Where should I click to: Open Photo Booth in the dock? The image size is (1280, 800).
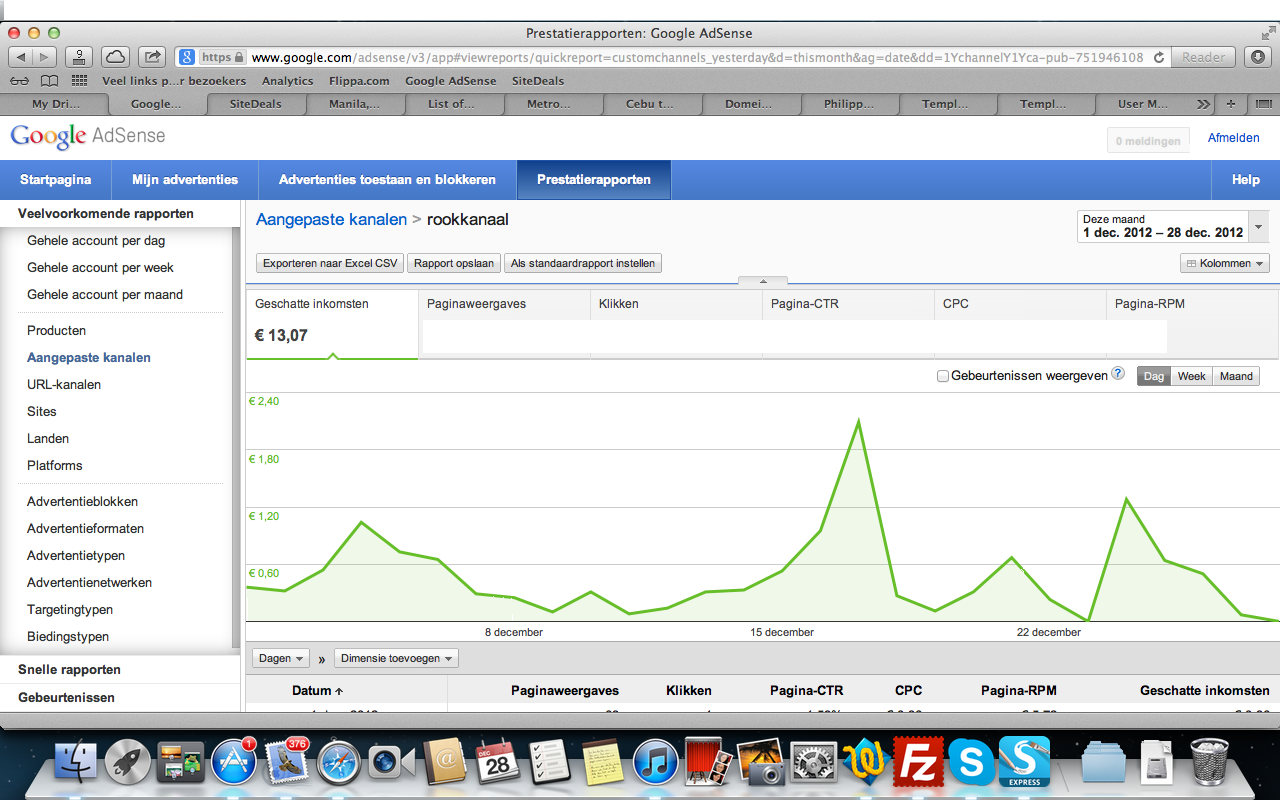point(709,763)
